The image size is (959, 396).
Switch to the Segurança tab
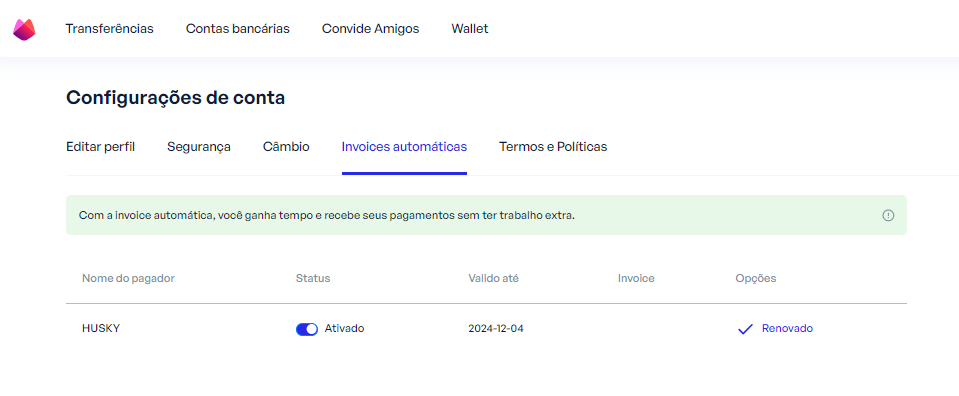199,147
